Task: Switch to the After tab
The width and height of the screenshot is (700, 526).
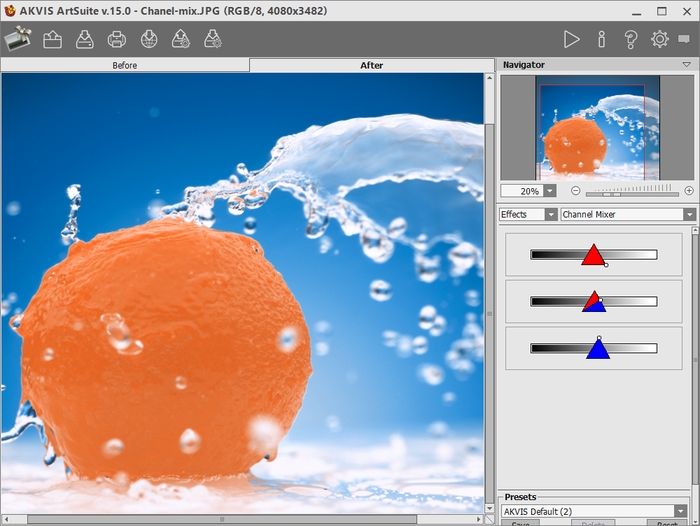Action: click(x=371, y=65)
